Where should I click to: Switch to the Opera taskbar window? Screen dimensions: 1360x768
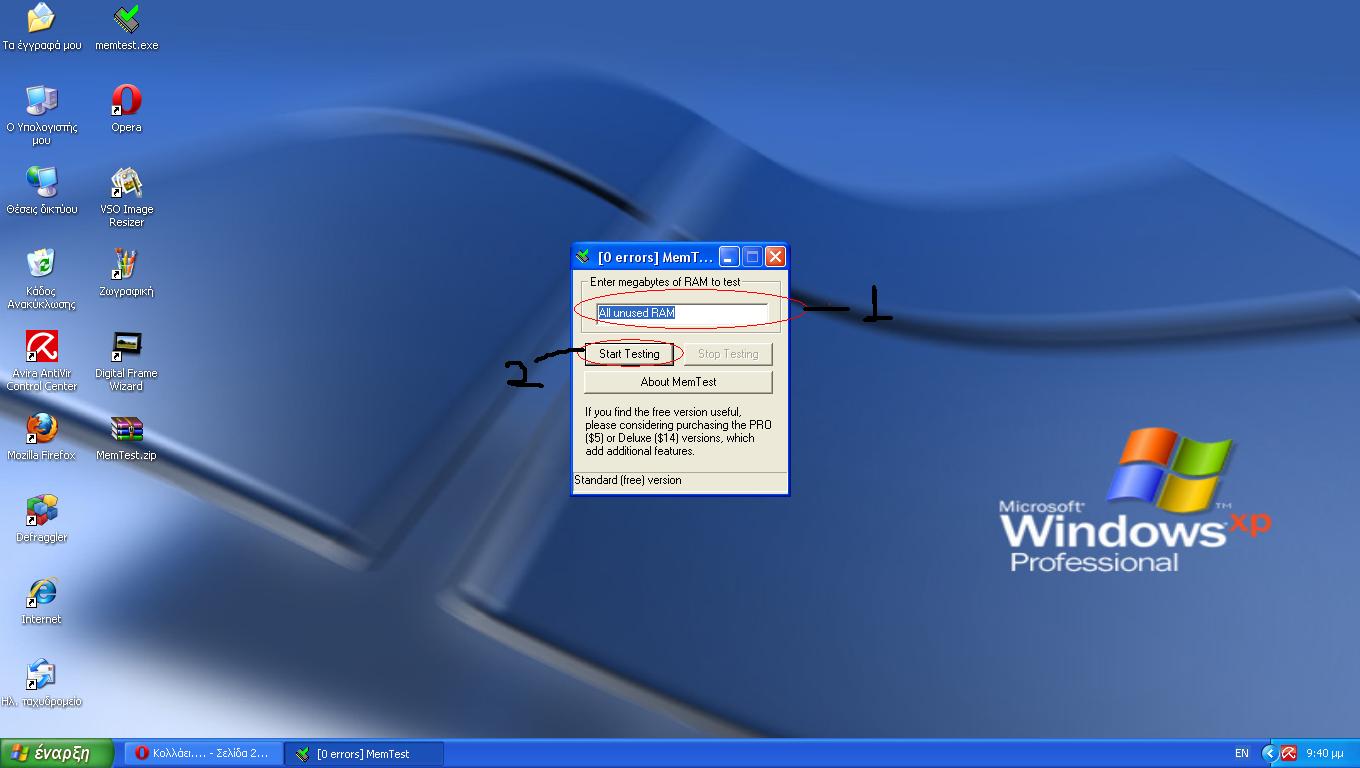point(203,754)
